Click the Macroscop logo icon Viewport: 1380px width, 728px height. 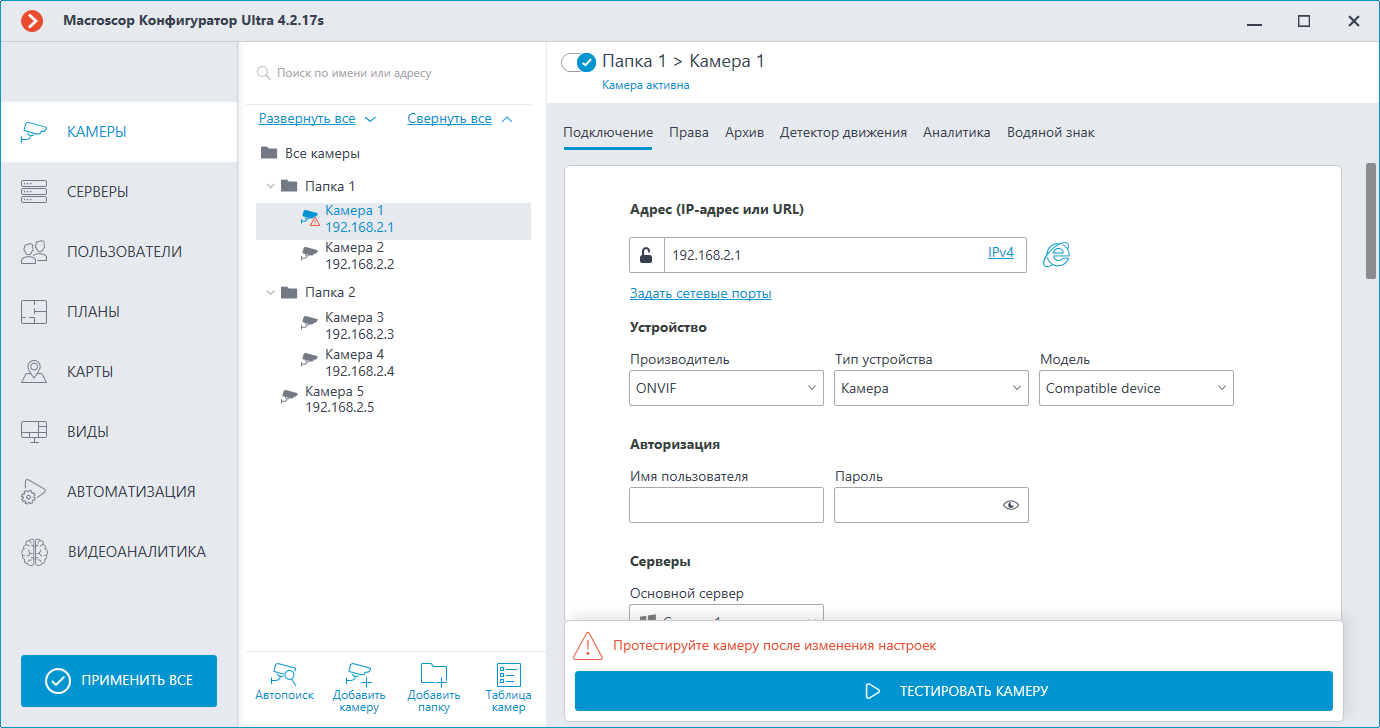33,21
